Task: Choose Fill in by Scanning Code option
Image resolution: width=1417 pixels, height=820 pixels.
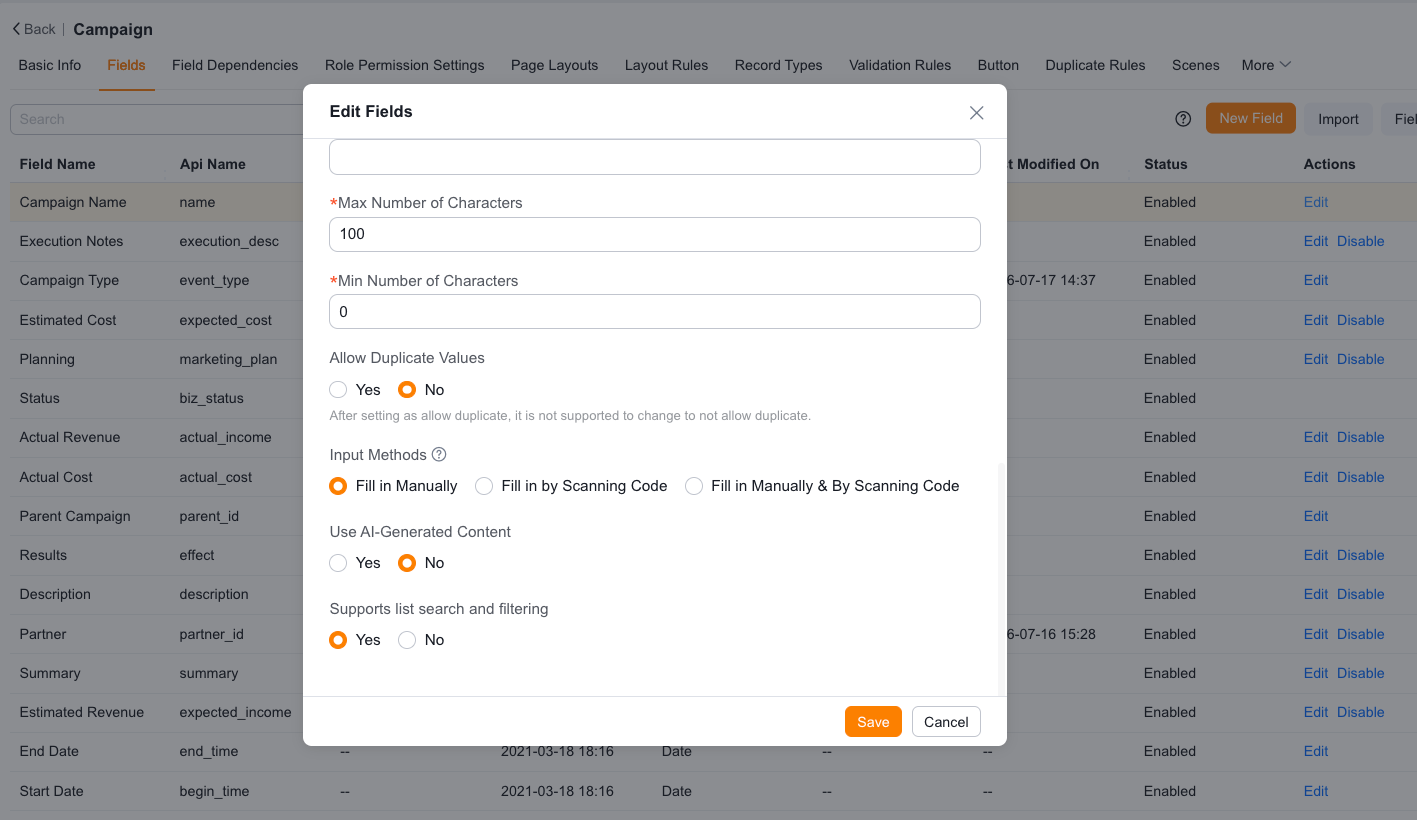Action: [484, 486]
